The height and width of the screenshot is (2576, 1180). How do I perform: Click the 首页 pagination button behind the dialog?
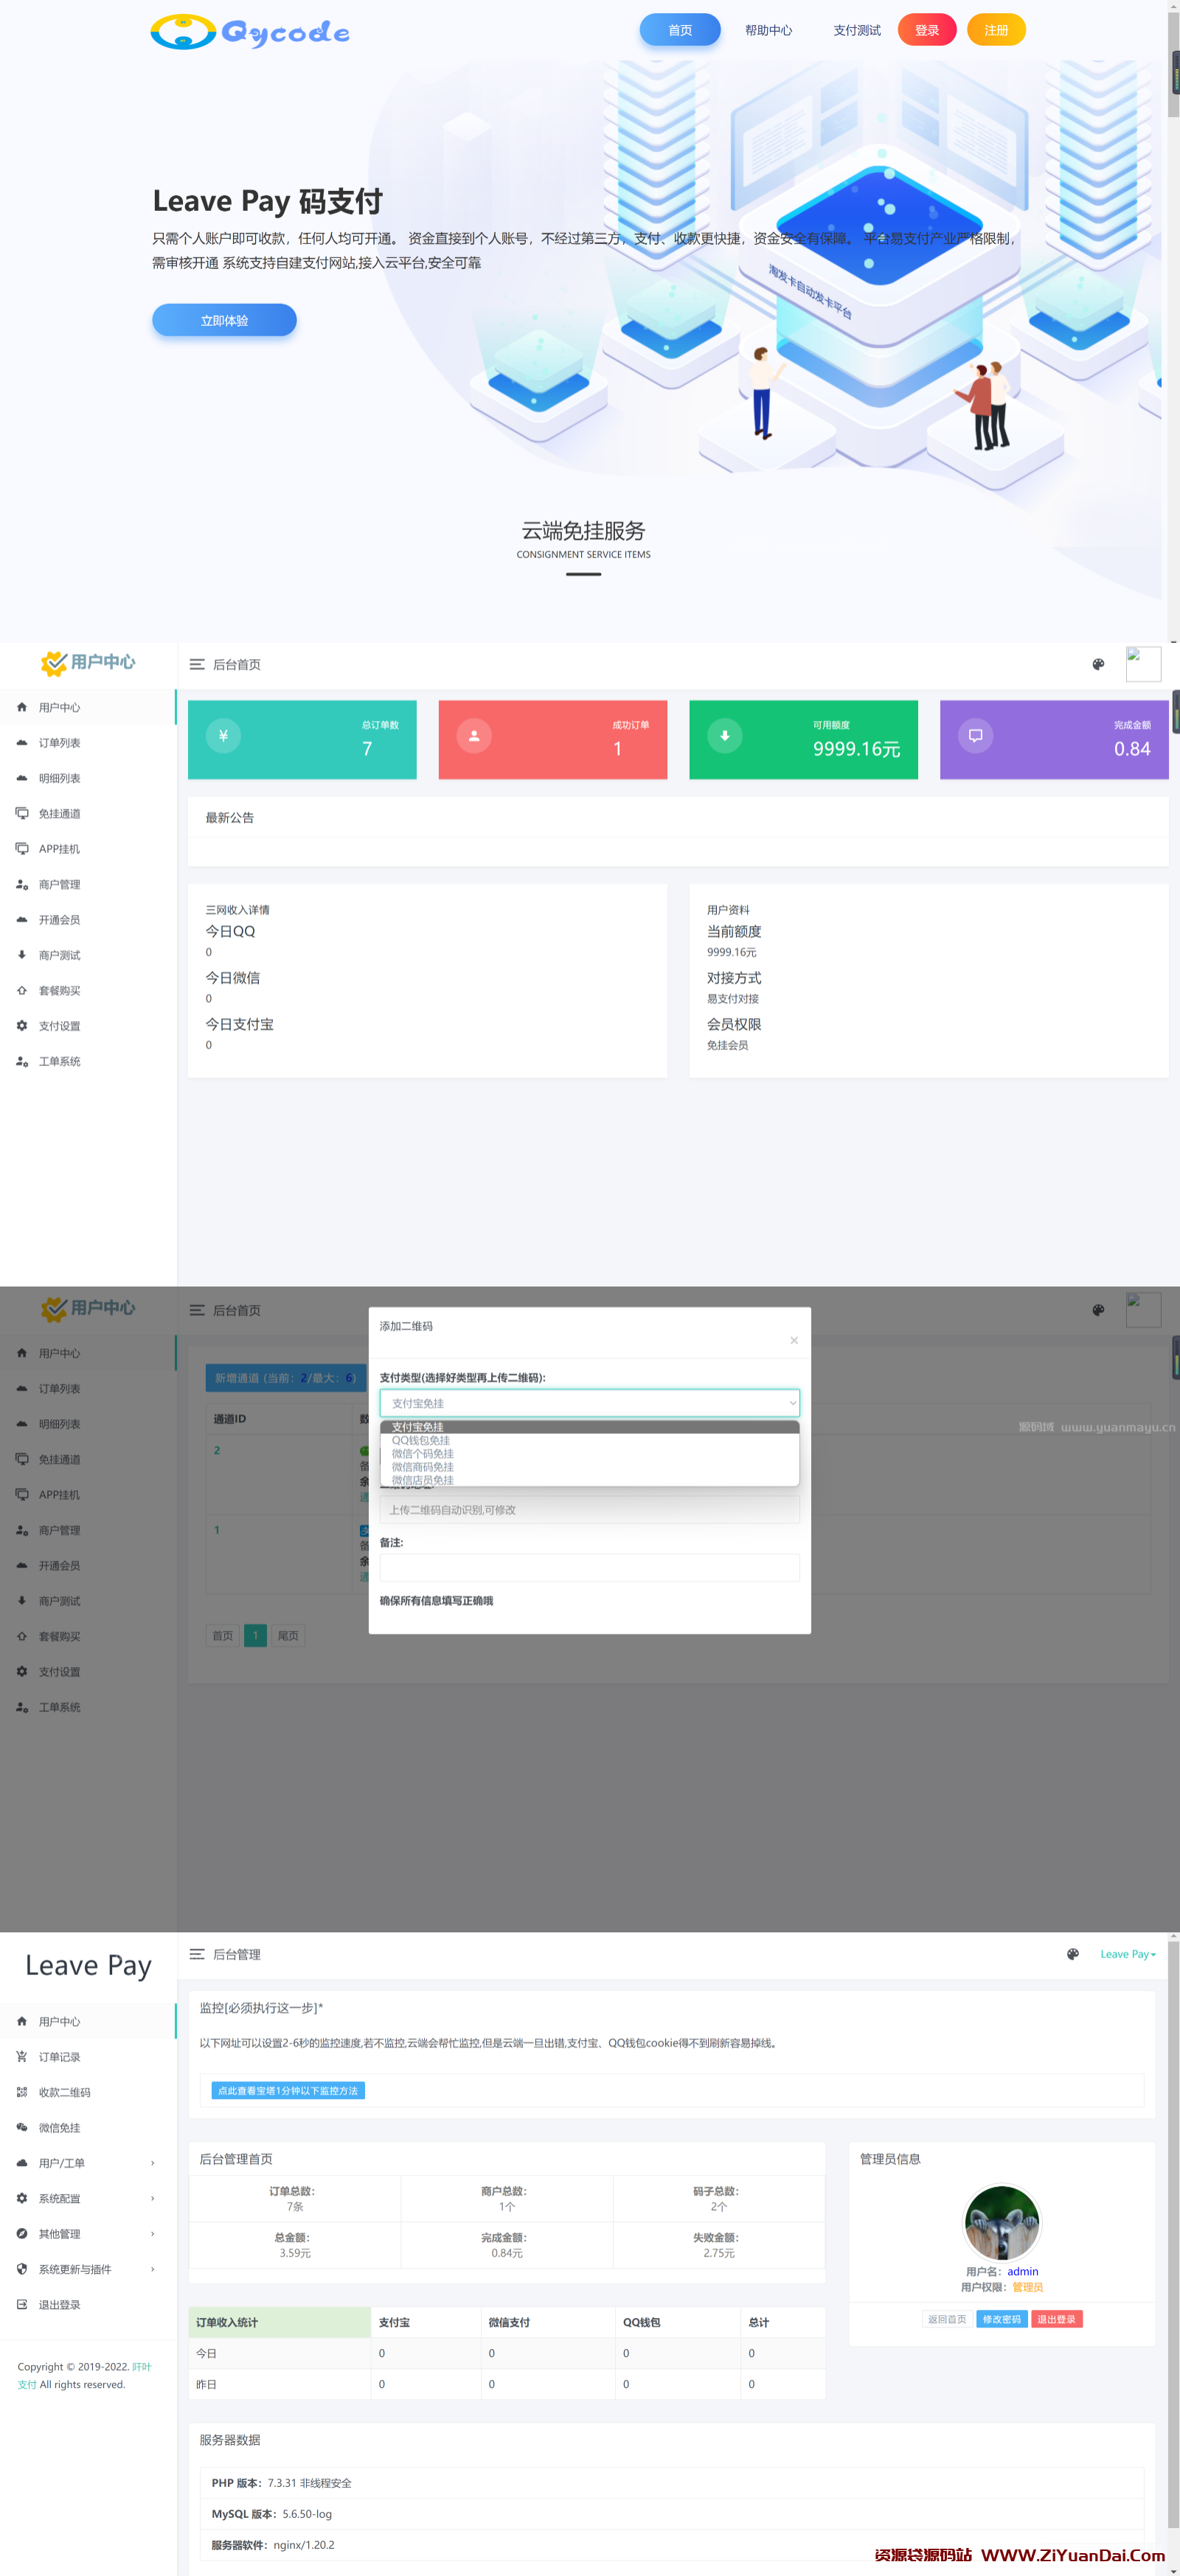222,1636
